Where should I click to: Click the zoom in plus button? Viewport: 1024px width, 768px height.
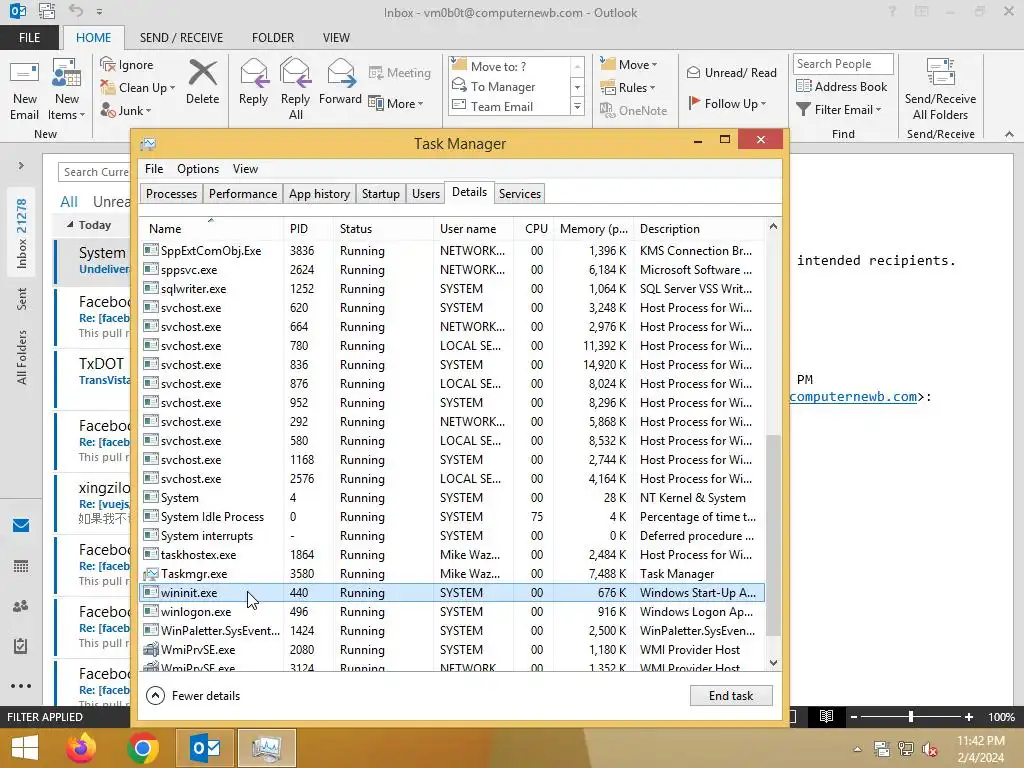[x=968, y=716]
